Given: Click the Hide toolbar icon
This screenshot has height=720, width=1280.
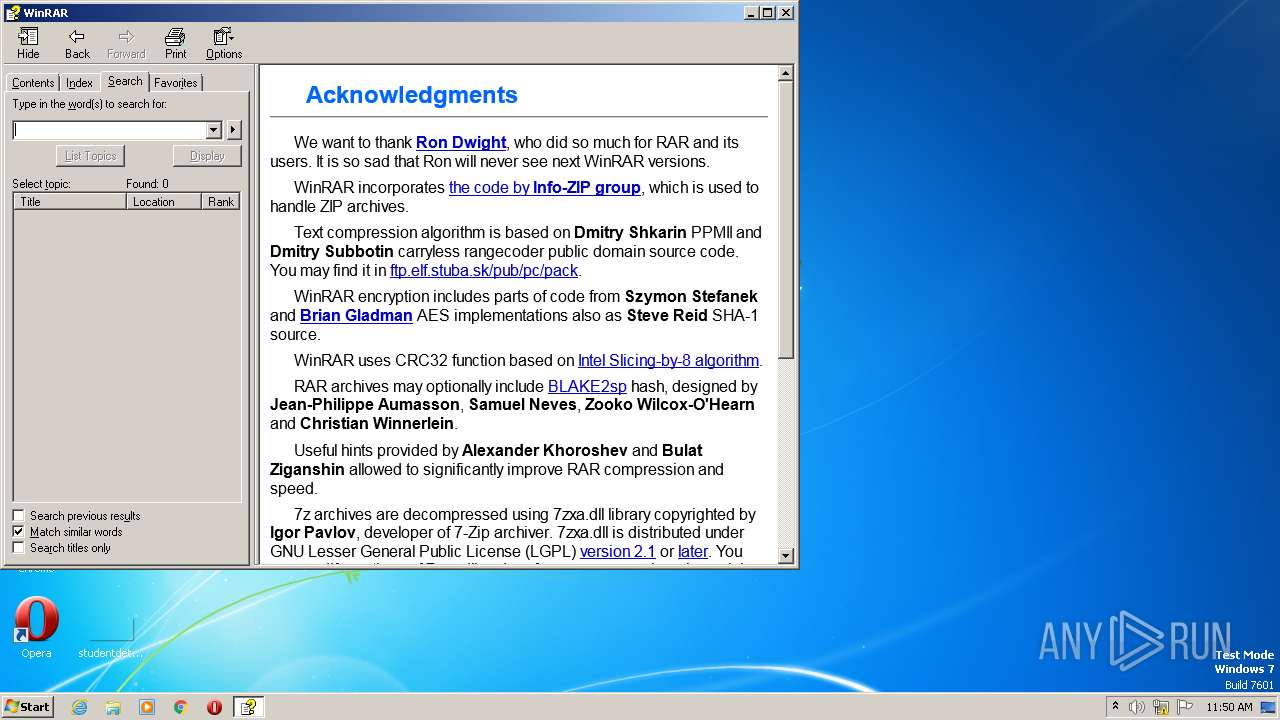Looking at the screenshot, I should click(28, 43).
